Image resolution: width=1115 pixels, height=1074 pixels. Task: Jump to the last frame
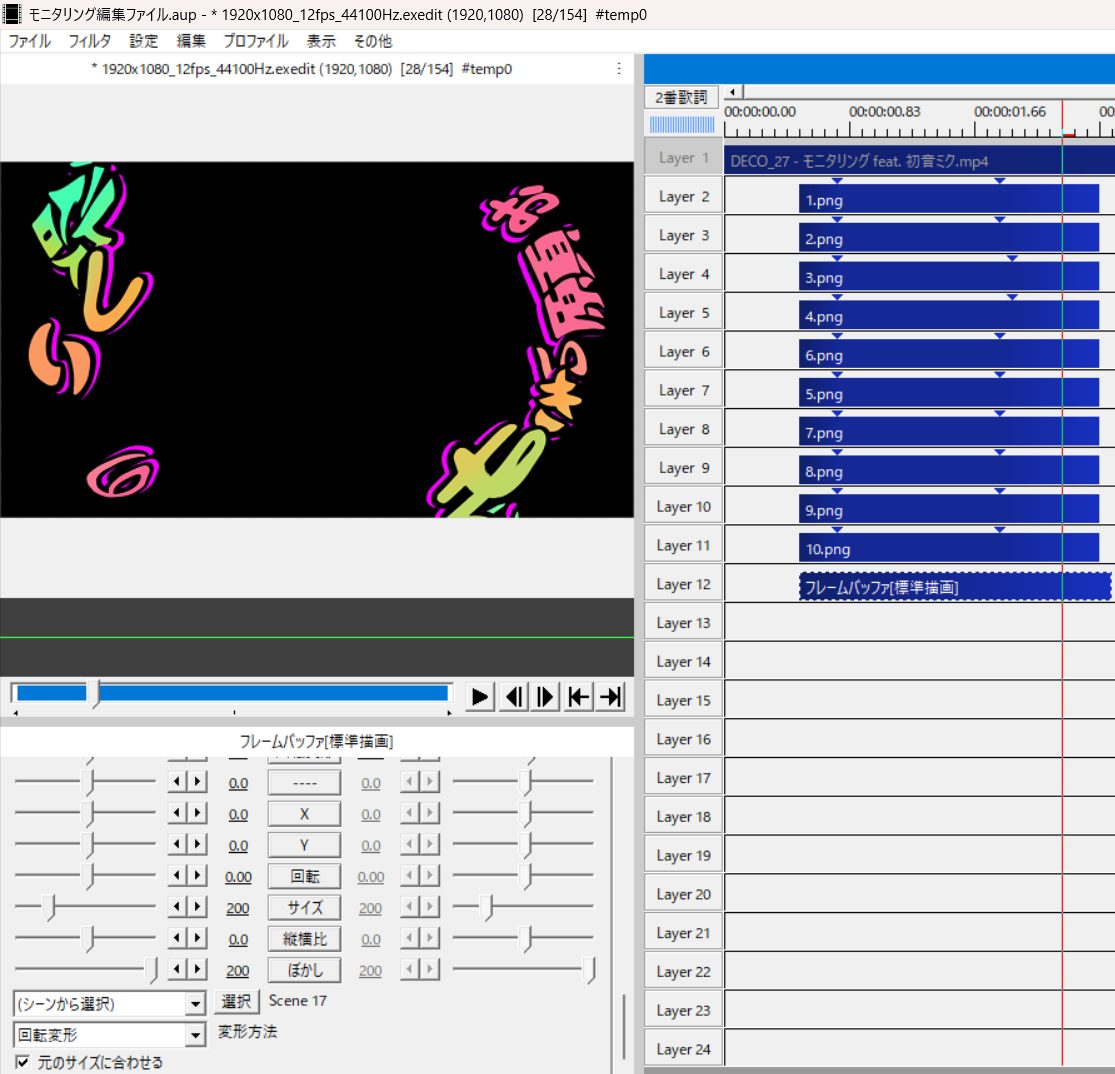coord(611,696)
